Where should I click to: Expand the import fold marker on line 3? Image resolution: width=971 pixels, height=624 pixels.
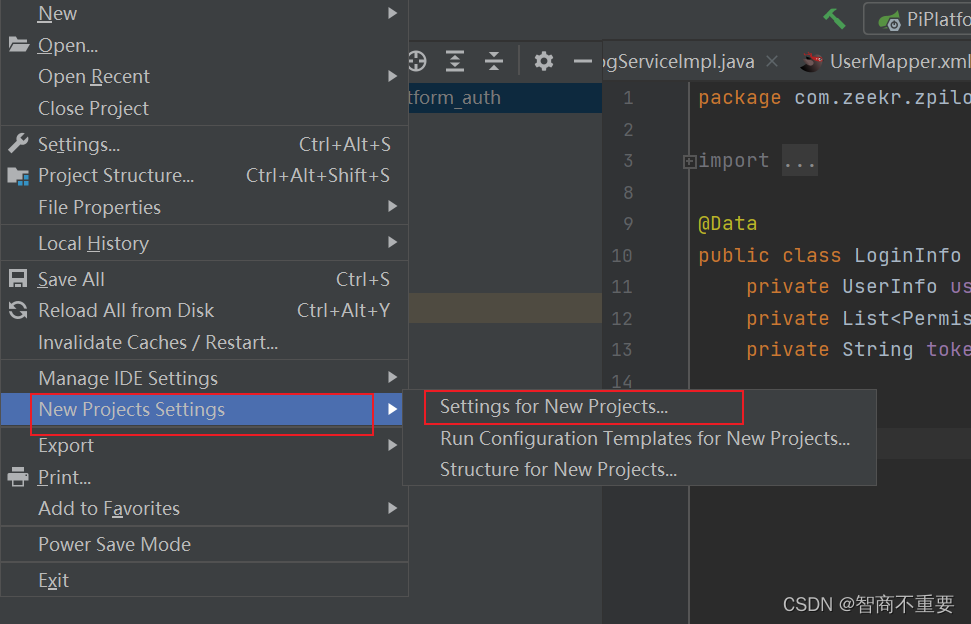click(x=689, y=162)
